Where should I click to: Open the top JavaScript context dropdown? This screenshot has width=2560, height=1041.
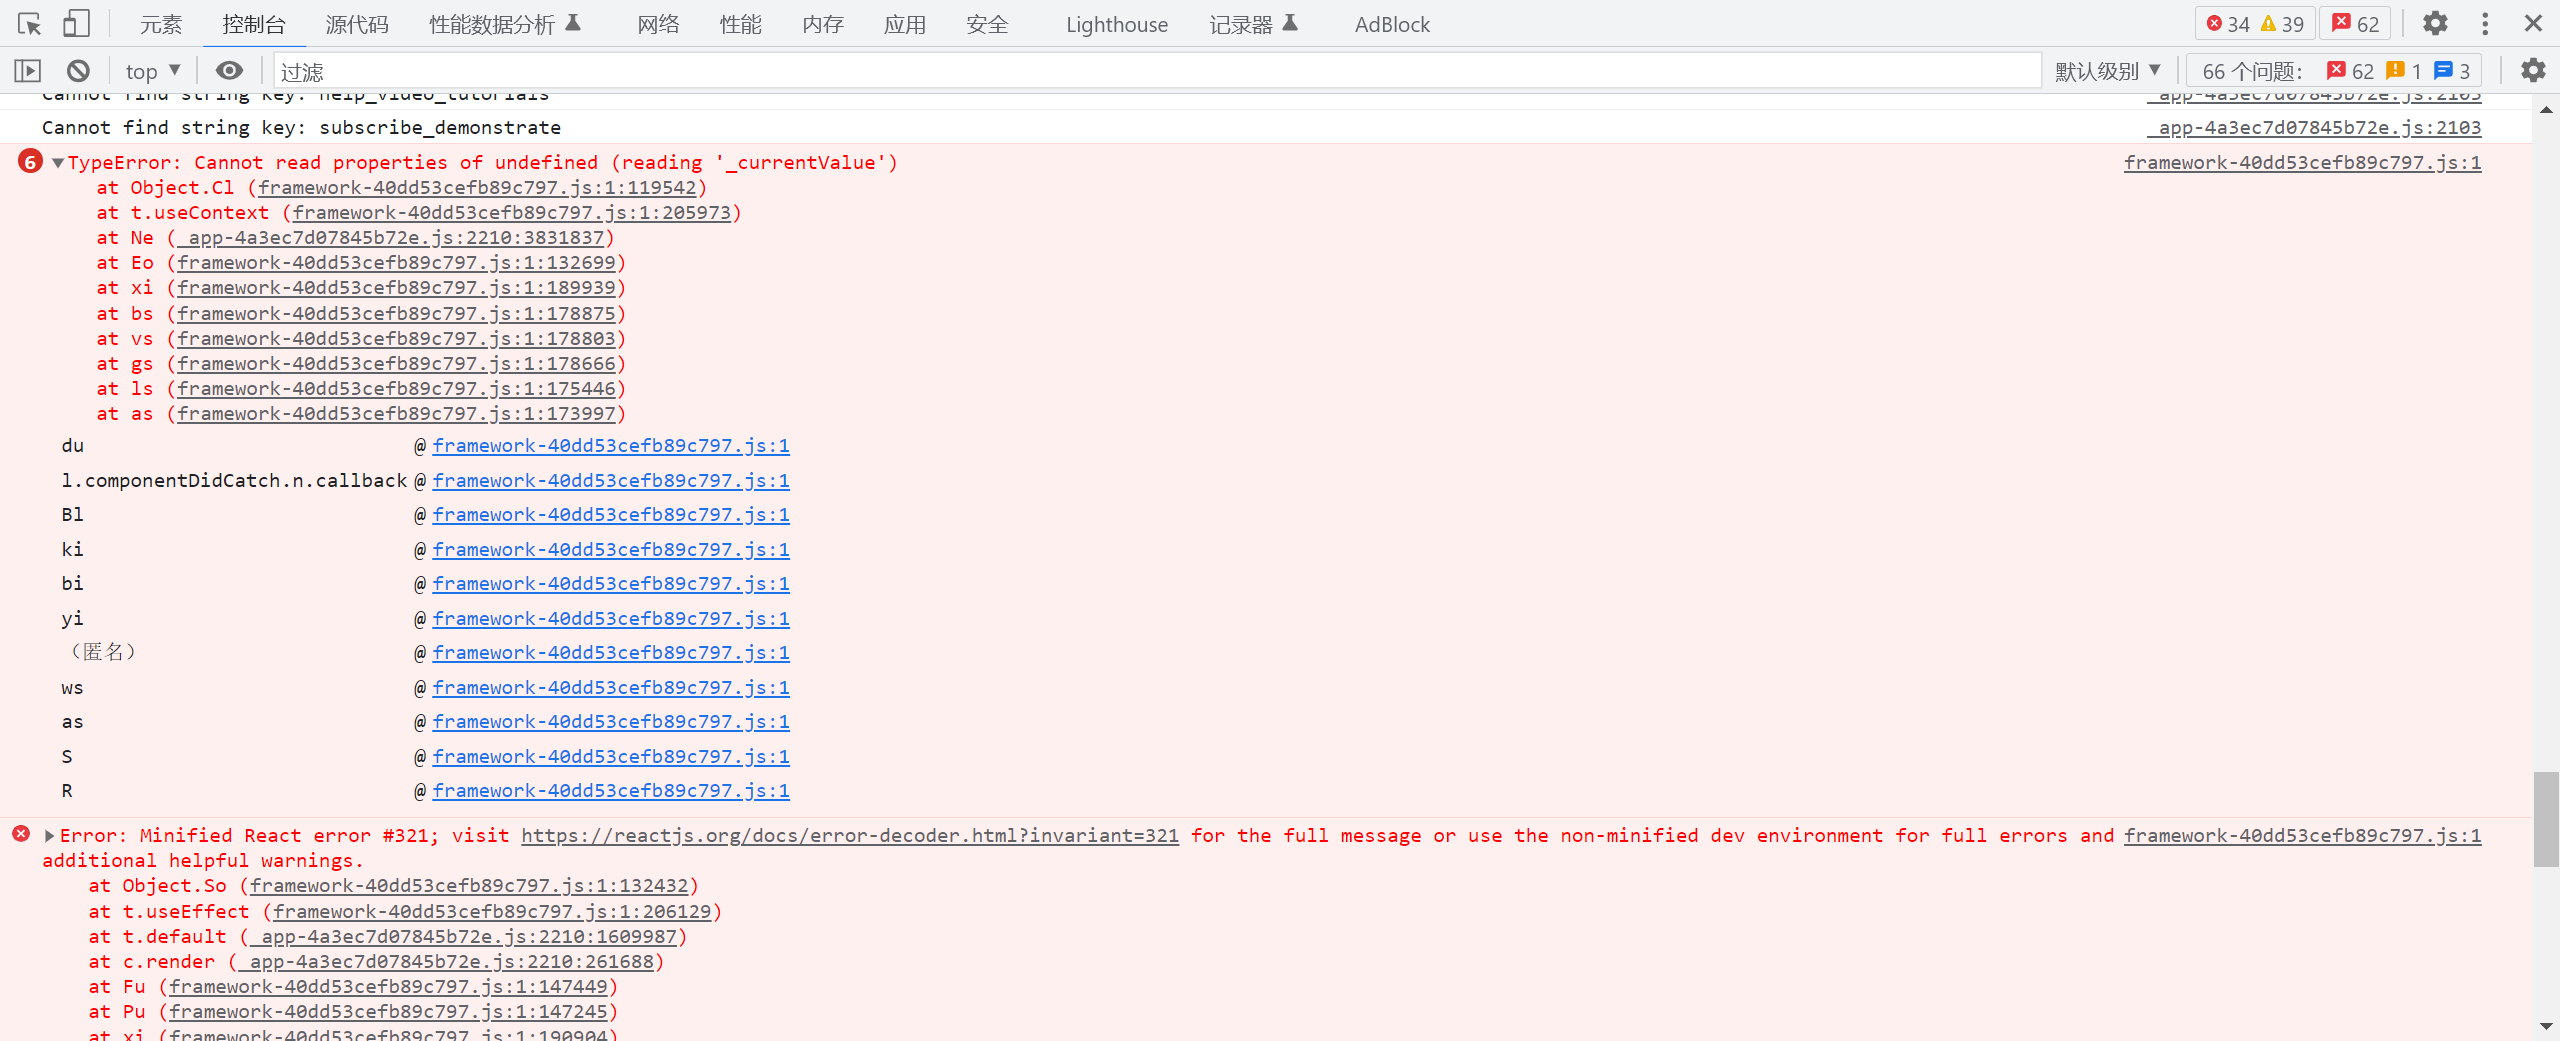click(153, 71)
